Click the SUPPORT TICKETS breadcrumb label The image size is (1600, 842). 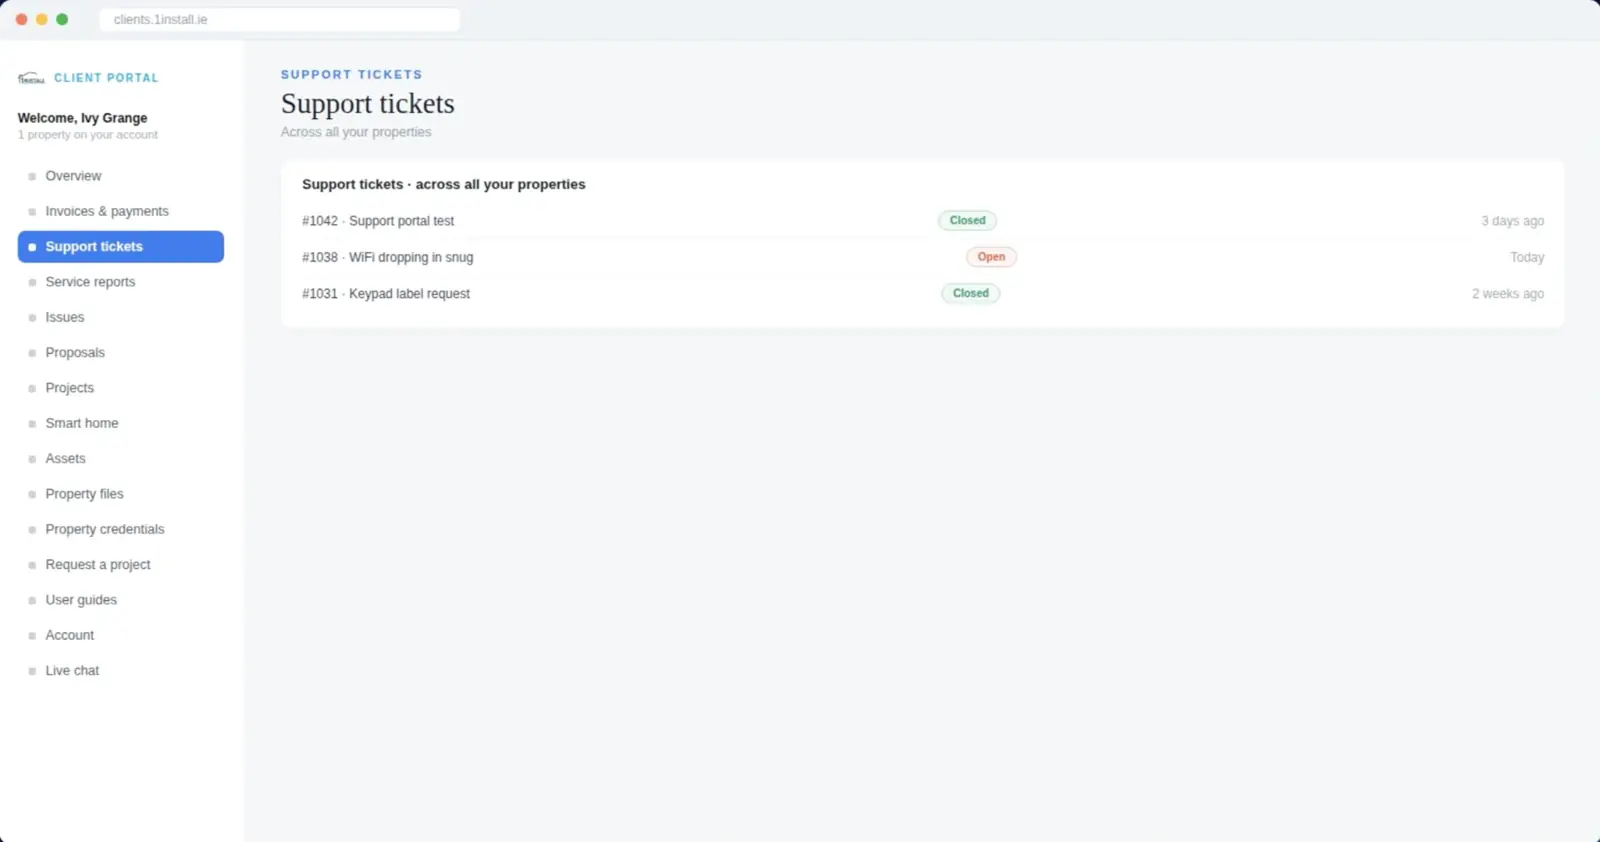click(352, 75)
